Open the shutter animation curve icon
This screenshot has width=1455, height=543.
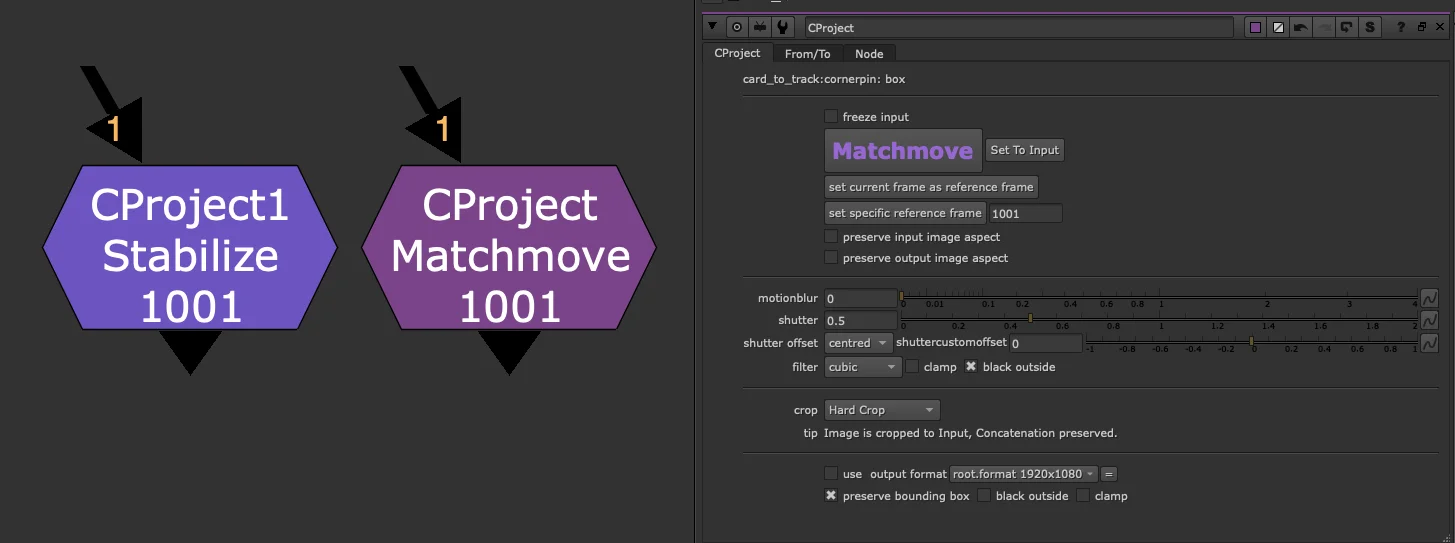point(1430,320)
